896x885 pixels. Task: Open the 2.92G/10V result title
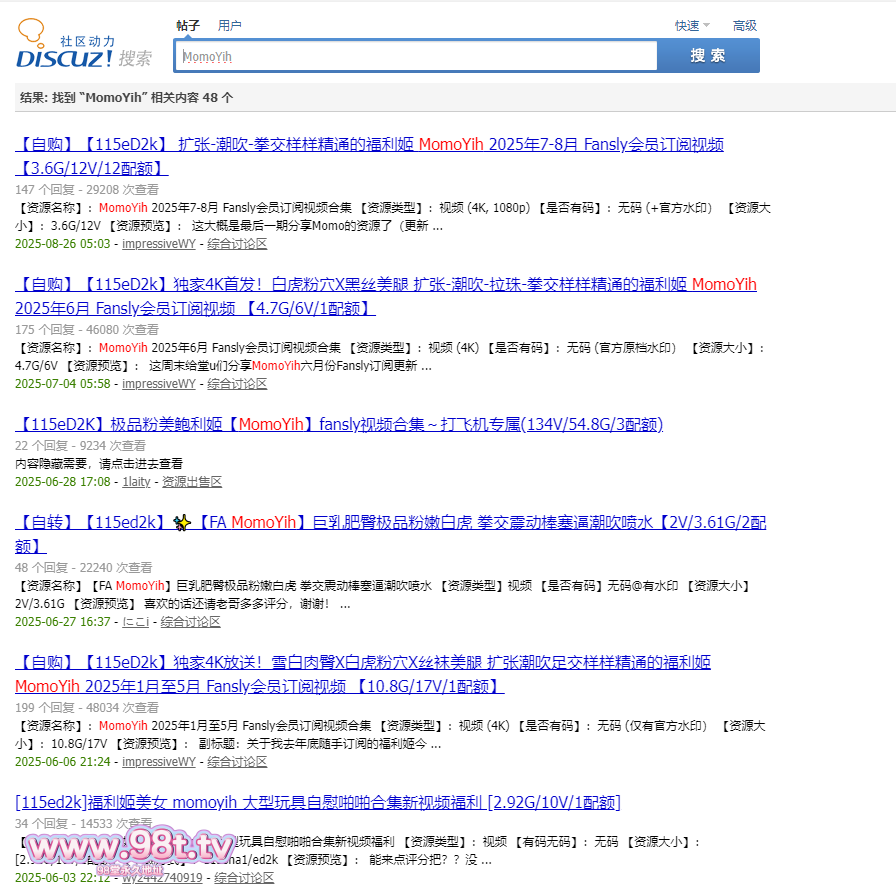(x=318, y=803)
